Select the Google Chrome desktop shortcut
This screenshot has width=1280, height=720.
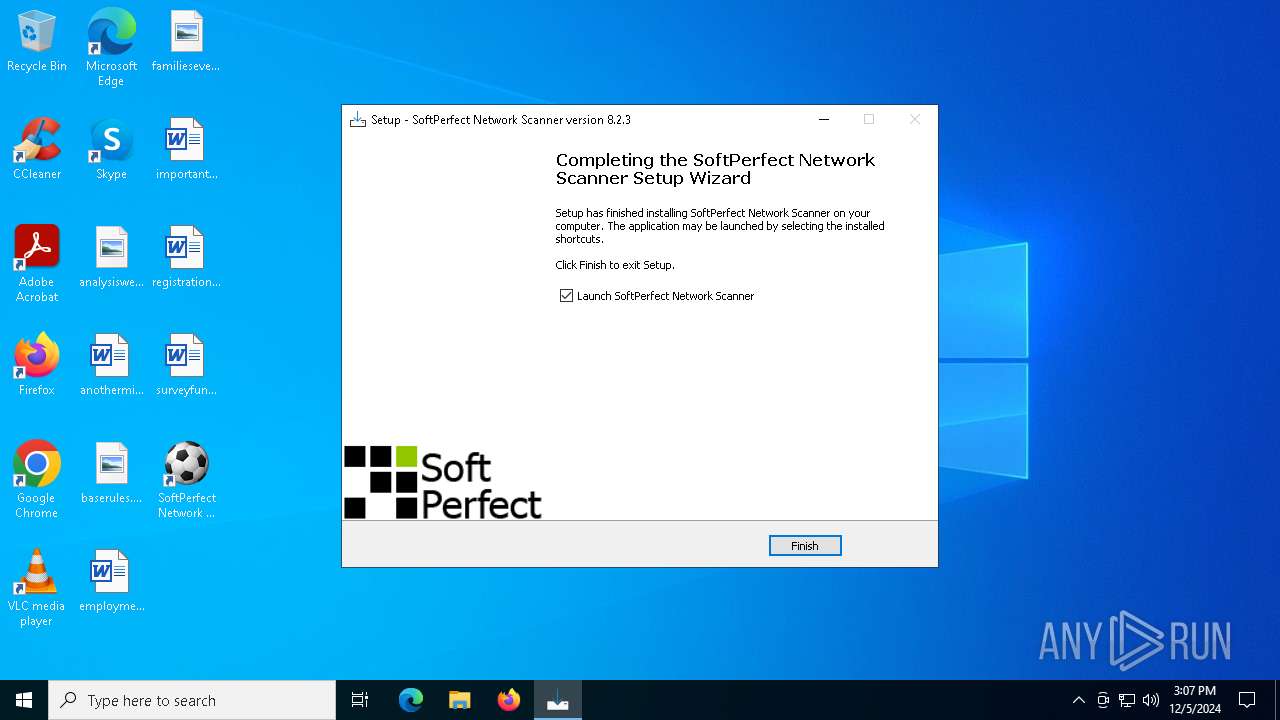(x=37, y=480)
